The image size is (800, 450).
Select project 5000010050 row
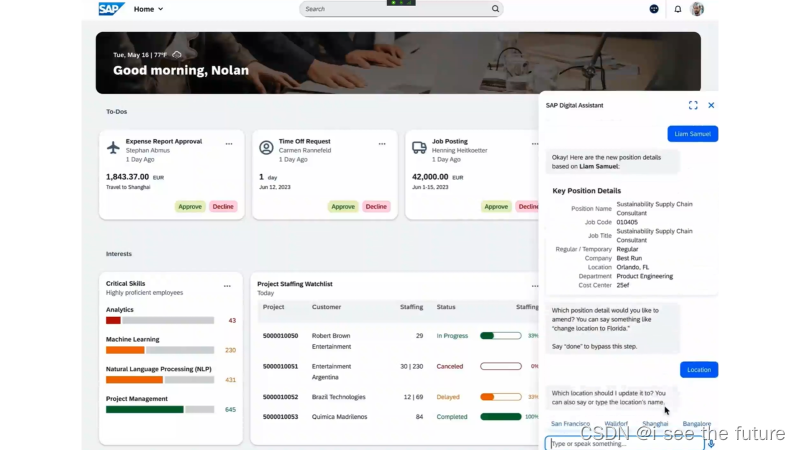(x=398, y=341)
